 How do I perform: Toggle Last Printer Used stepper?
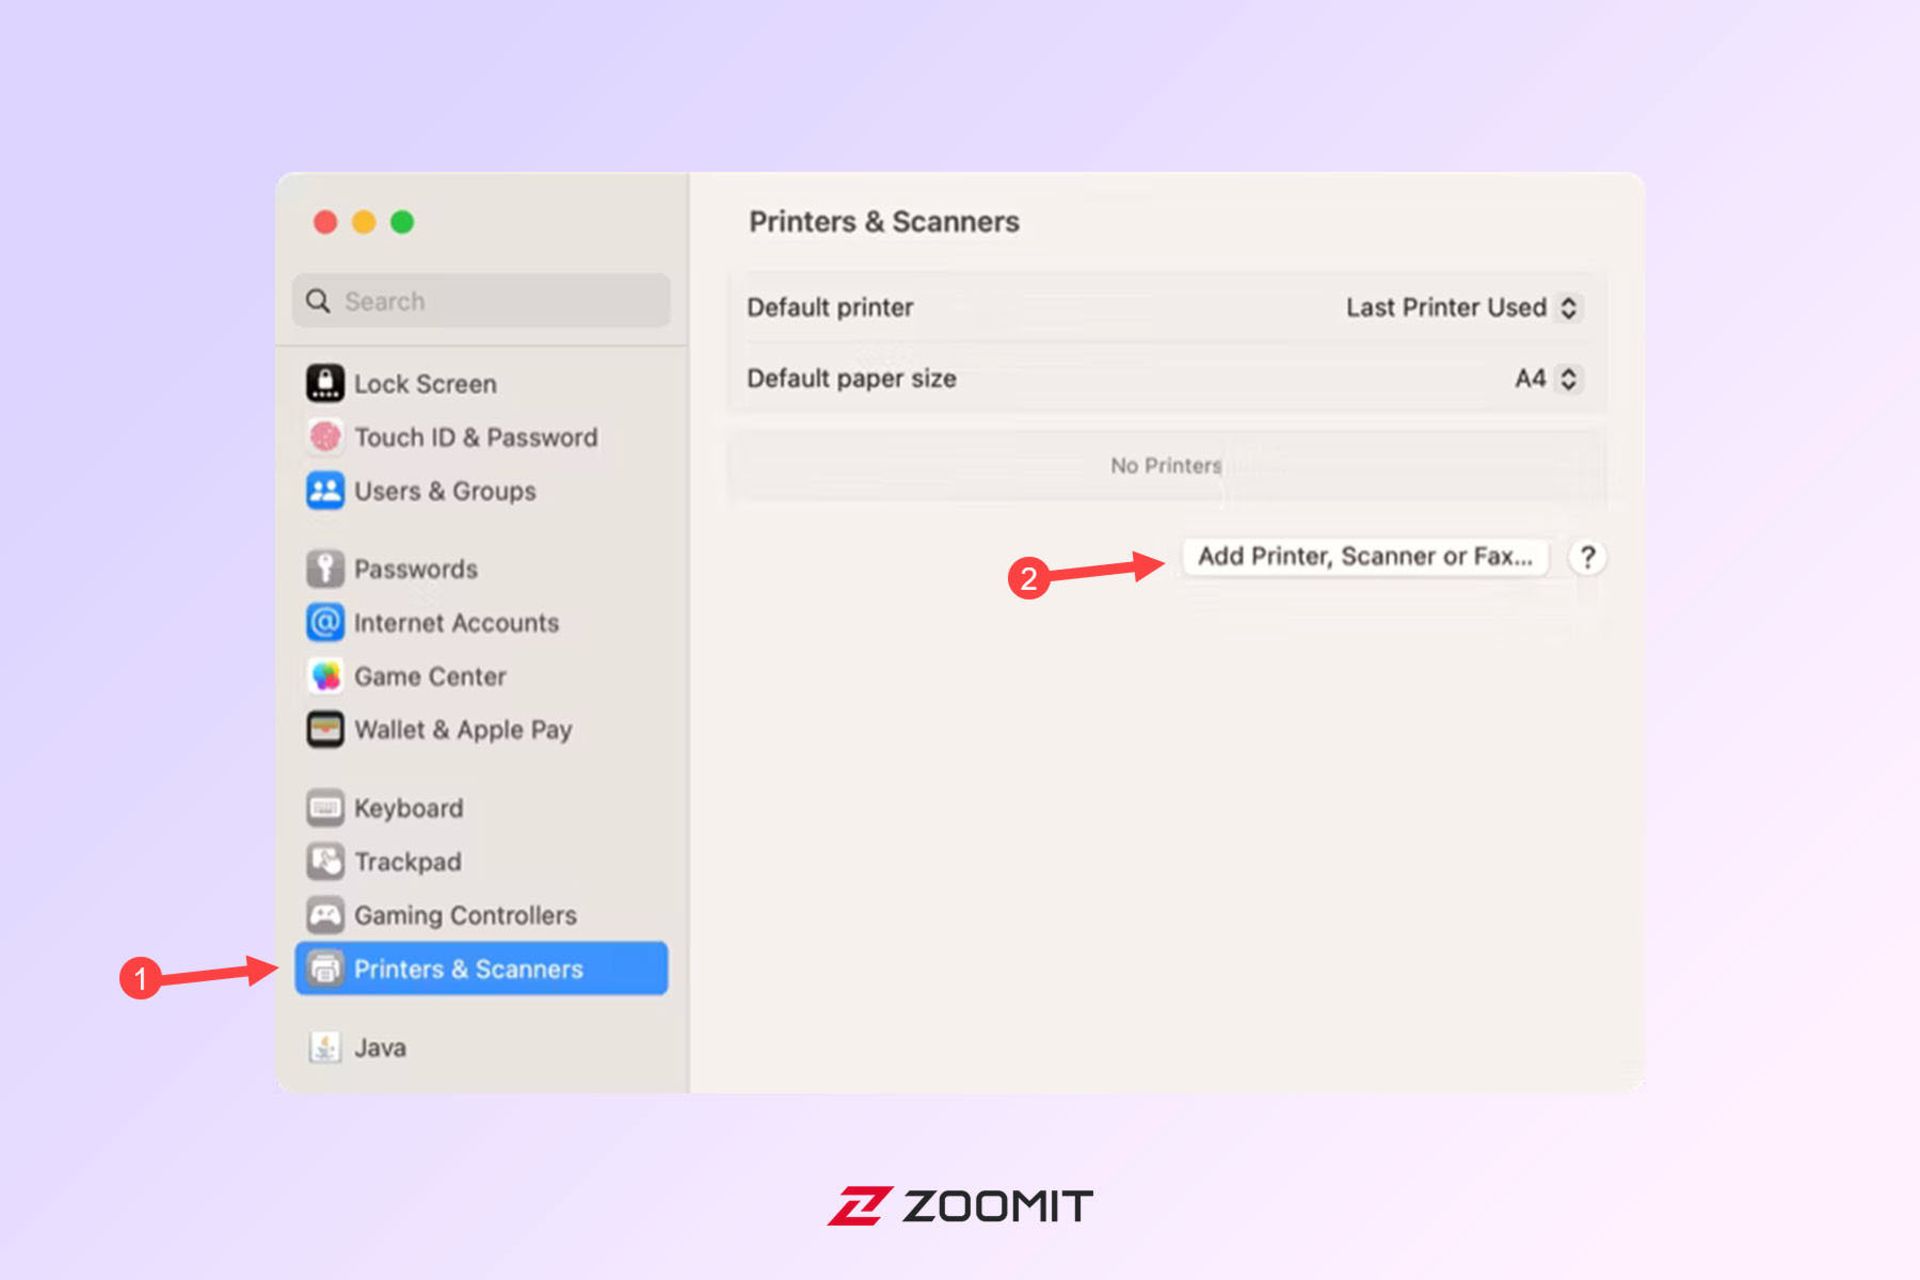pos(1569,307)
